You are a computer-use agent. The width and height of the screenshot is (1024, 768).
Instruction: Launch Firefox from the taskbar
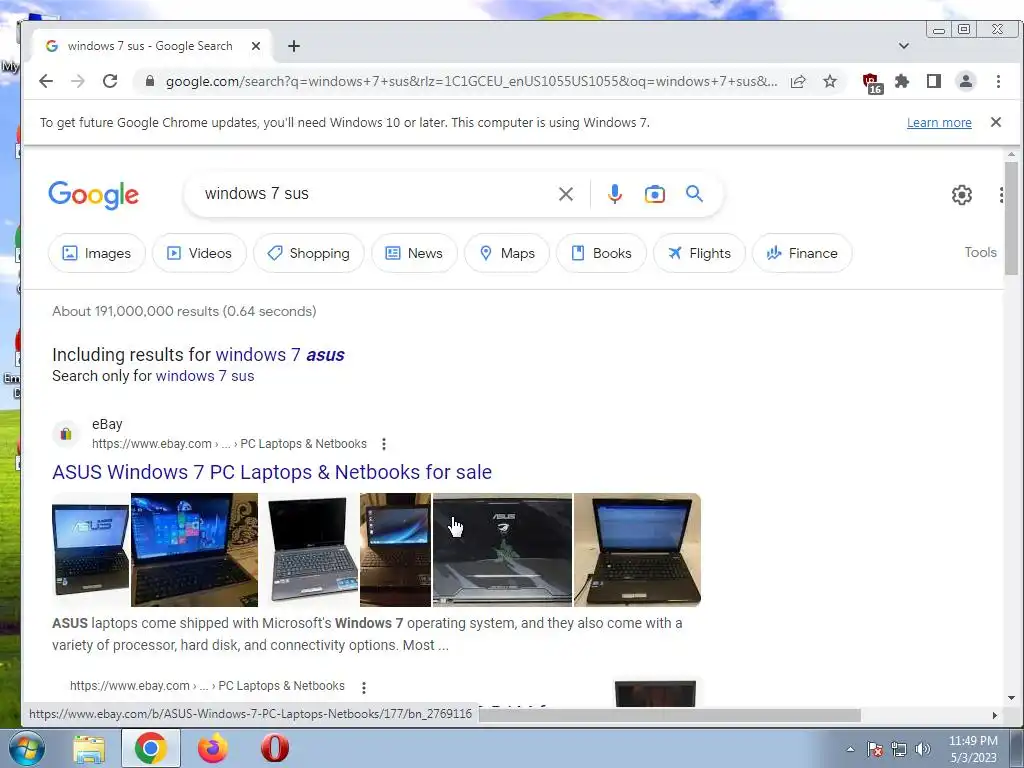tap(213, 748)
